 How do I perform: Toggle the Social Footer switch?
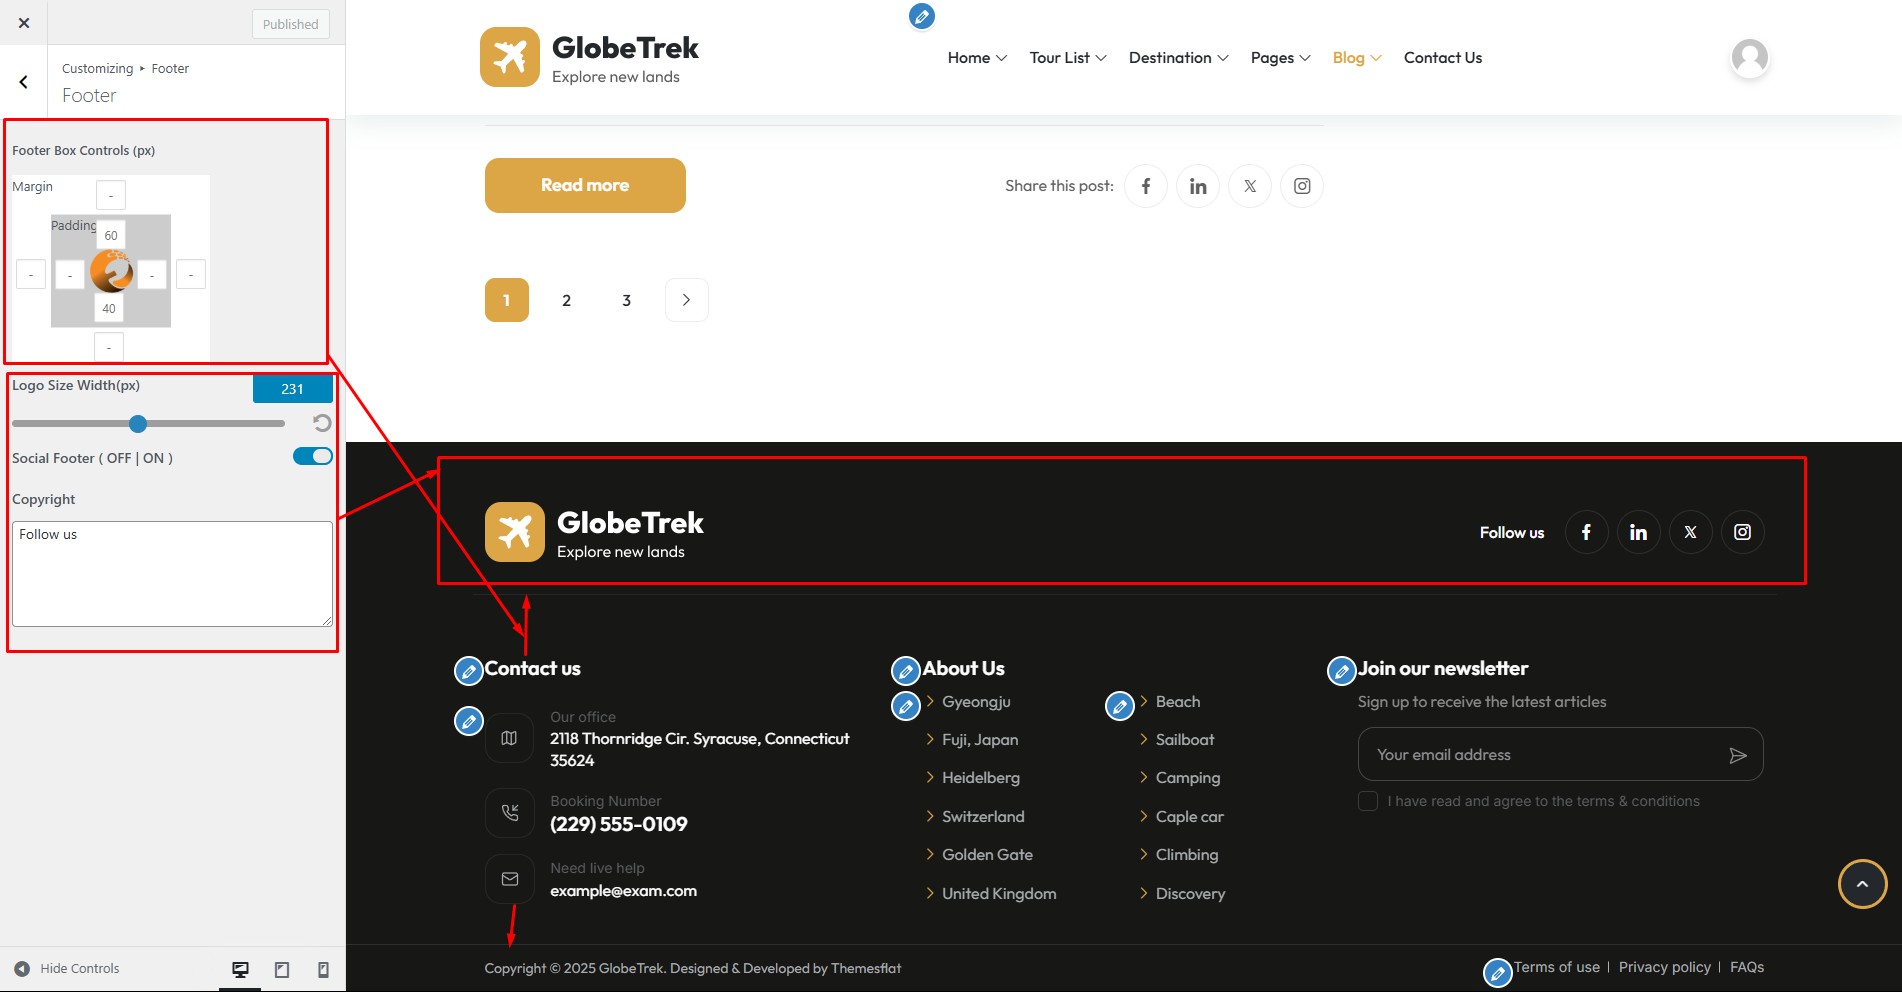[x=312, y=456]
